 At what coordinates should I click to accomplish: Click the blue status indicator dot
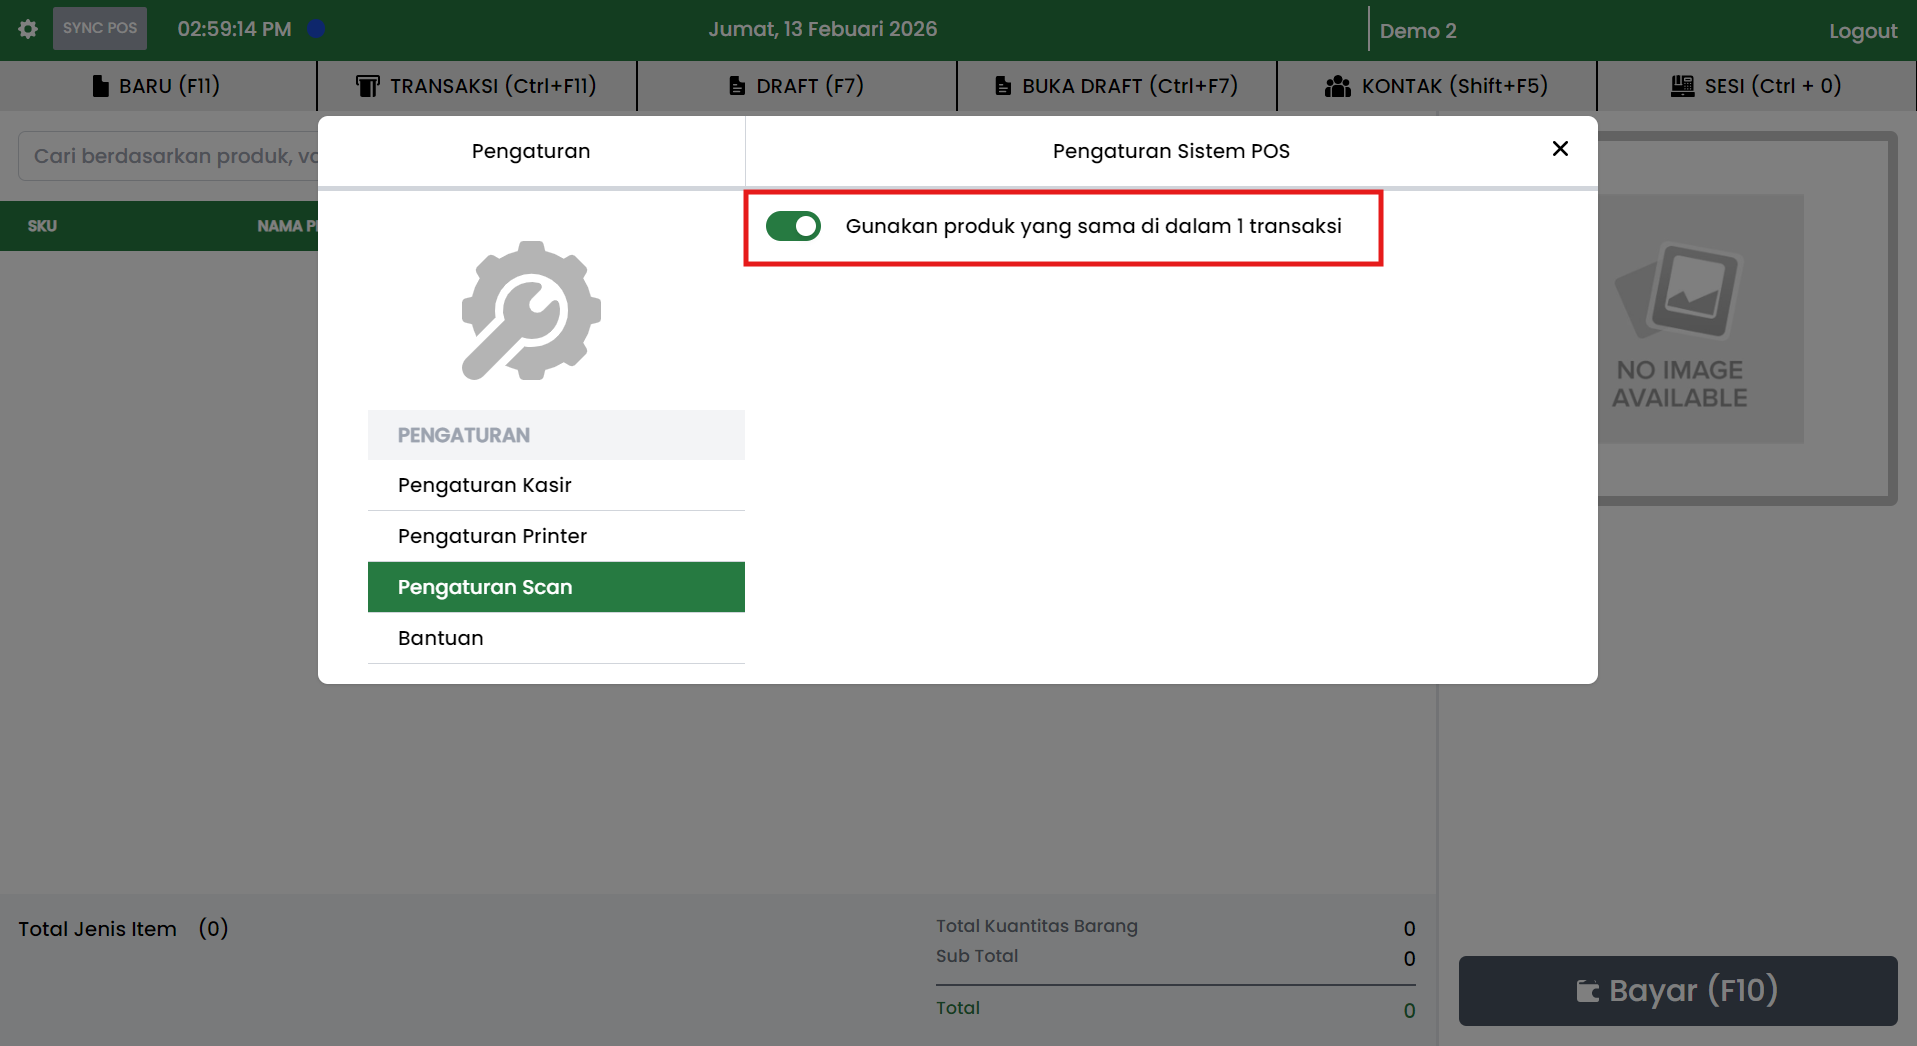316,29
